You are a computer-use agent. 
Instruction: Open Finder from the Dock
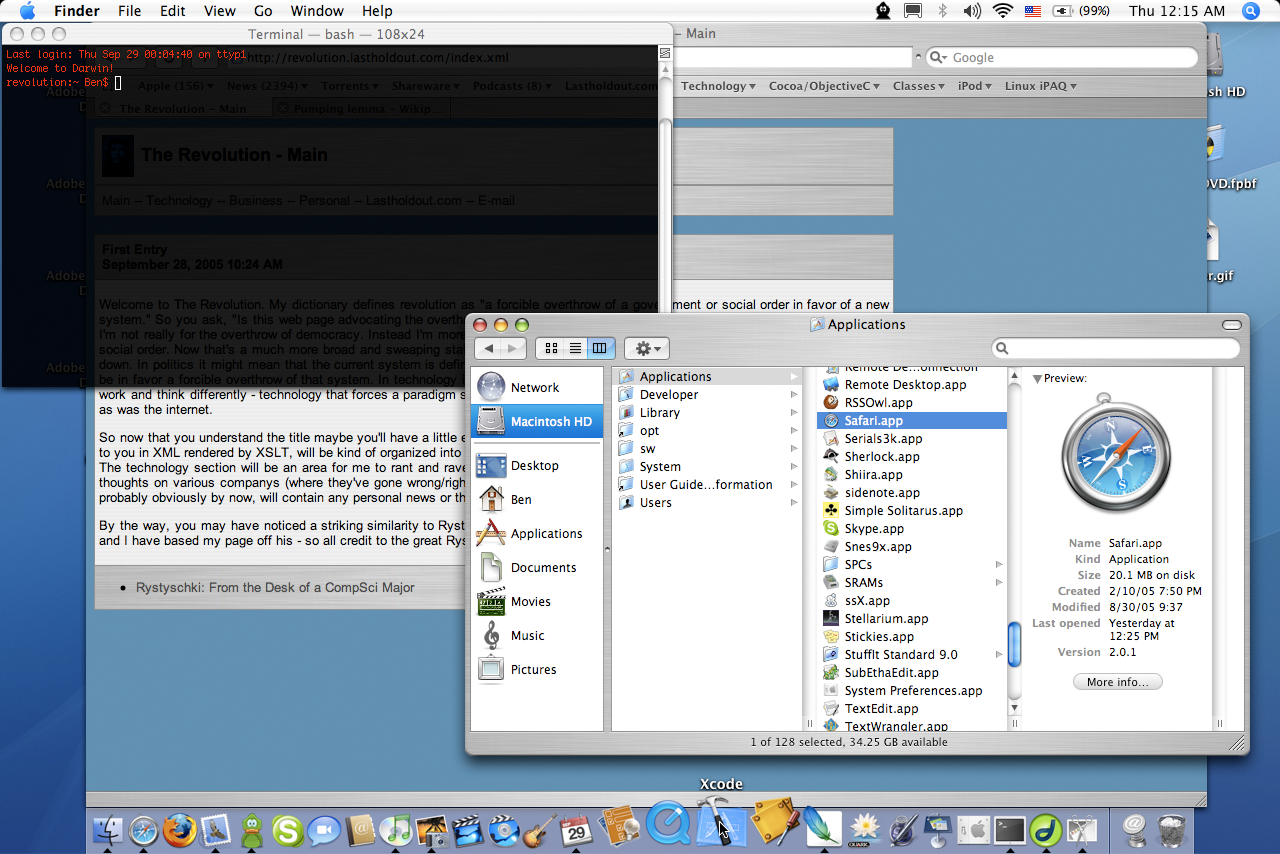click(107, 829)
